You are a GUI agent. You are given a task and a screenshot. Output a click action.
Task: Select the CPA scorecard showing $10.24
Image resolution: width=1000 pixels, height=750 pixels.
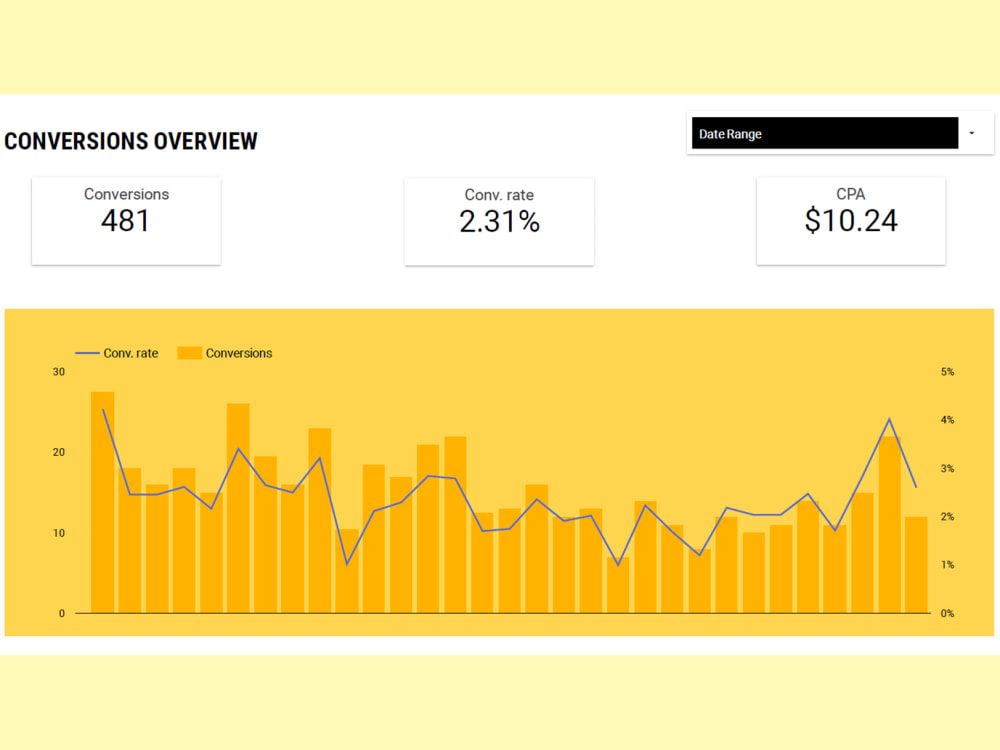coord(851,221)
